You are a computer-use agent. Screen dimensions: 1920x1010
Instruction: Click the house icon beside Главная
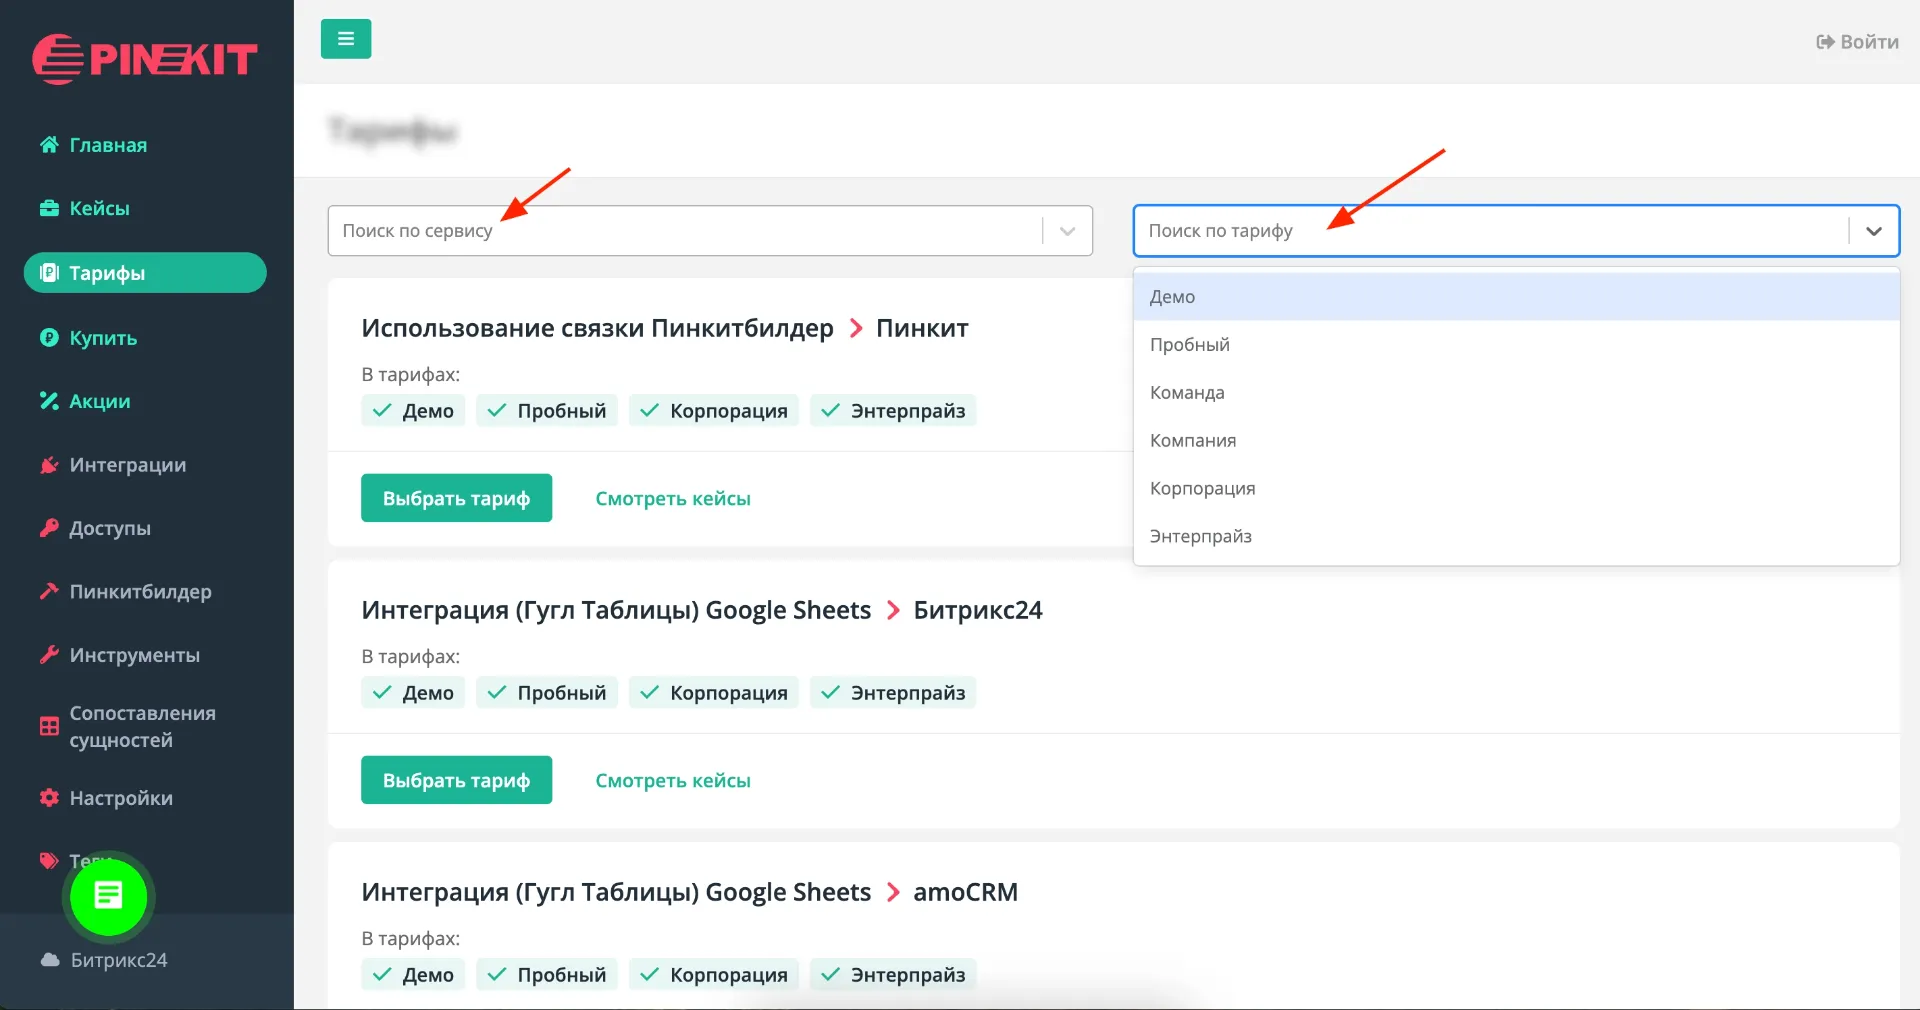48,145
